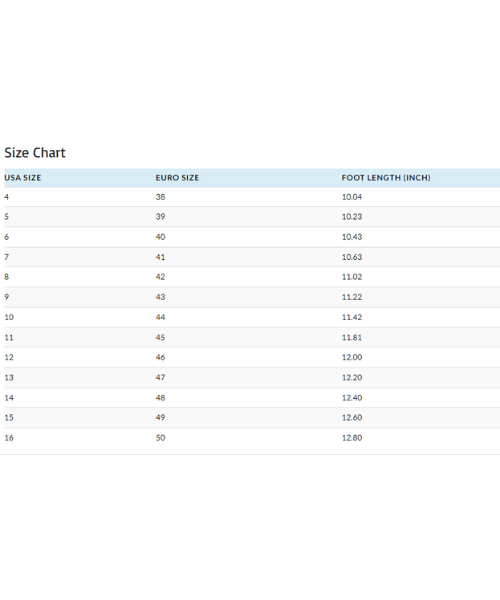Select Euro size 47 cell
Image resolution: width=500 pixels, height=600 pixels.
(160, 378)
